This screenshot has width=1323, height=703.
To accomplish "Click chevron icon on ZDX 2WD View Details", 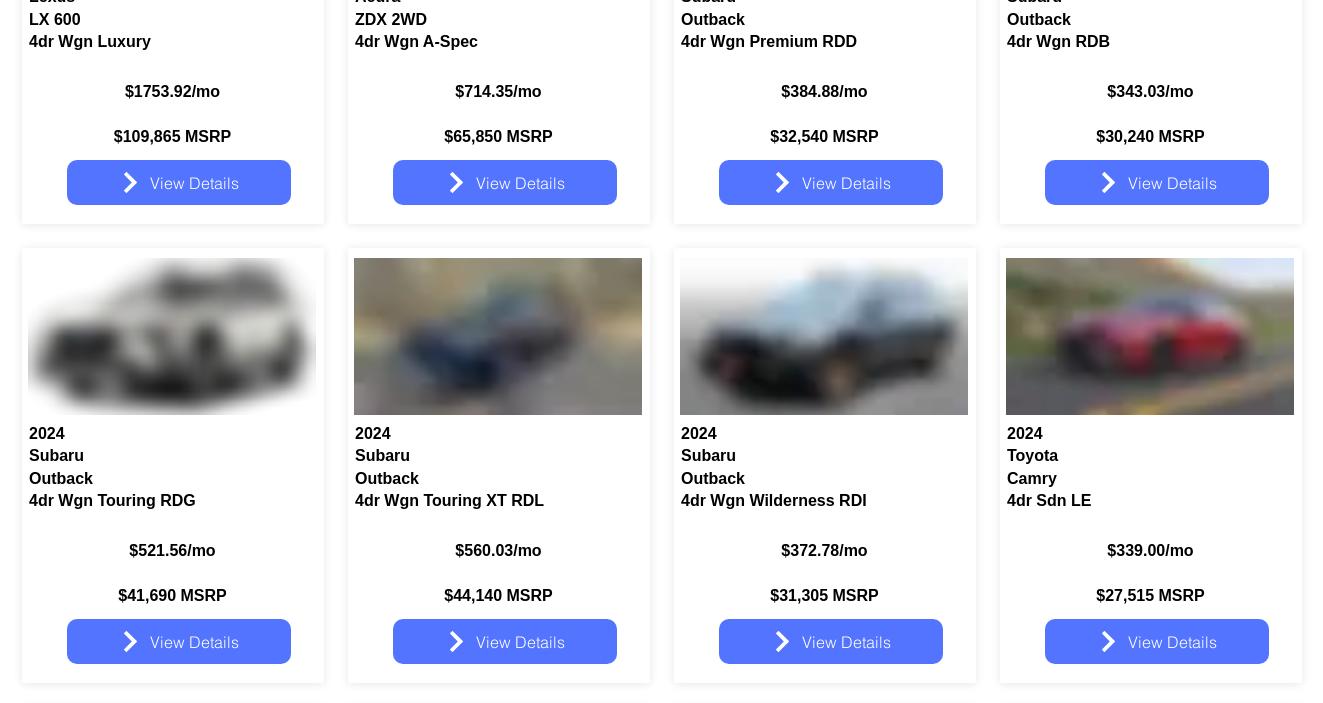I will [456, 183].
